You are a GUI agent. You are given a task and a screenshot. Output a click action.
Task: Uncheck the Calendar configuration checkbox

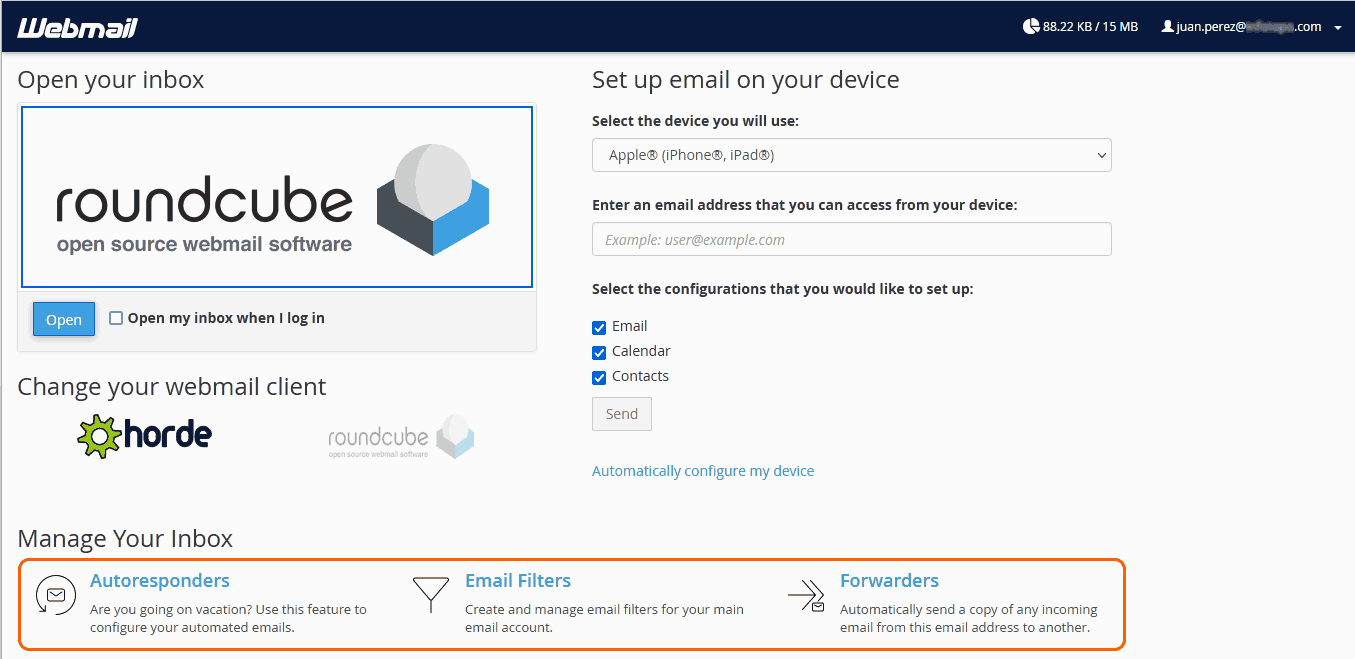click(599, 352)
